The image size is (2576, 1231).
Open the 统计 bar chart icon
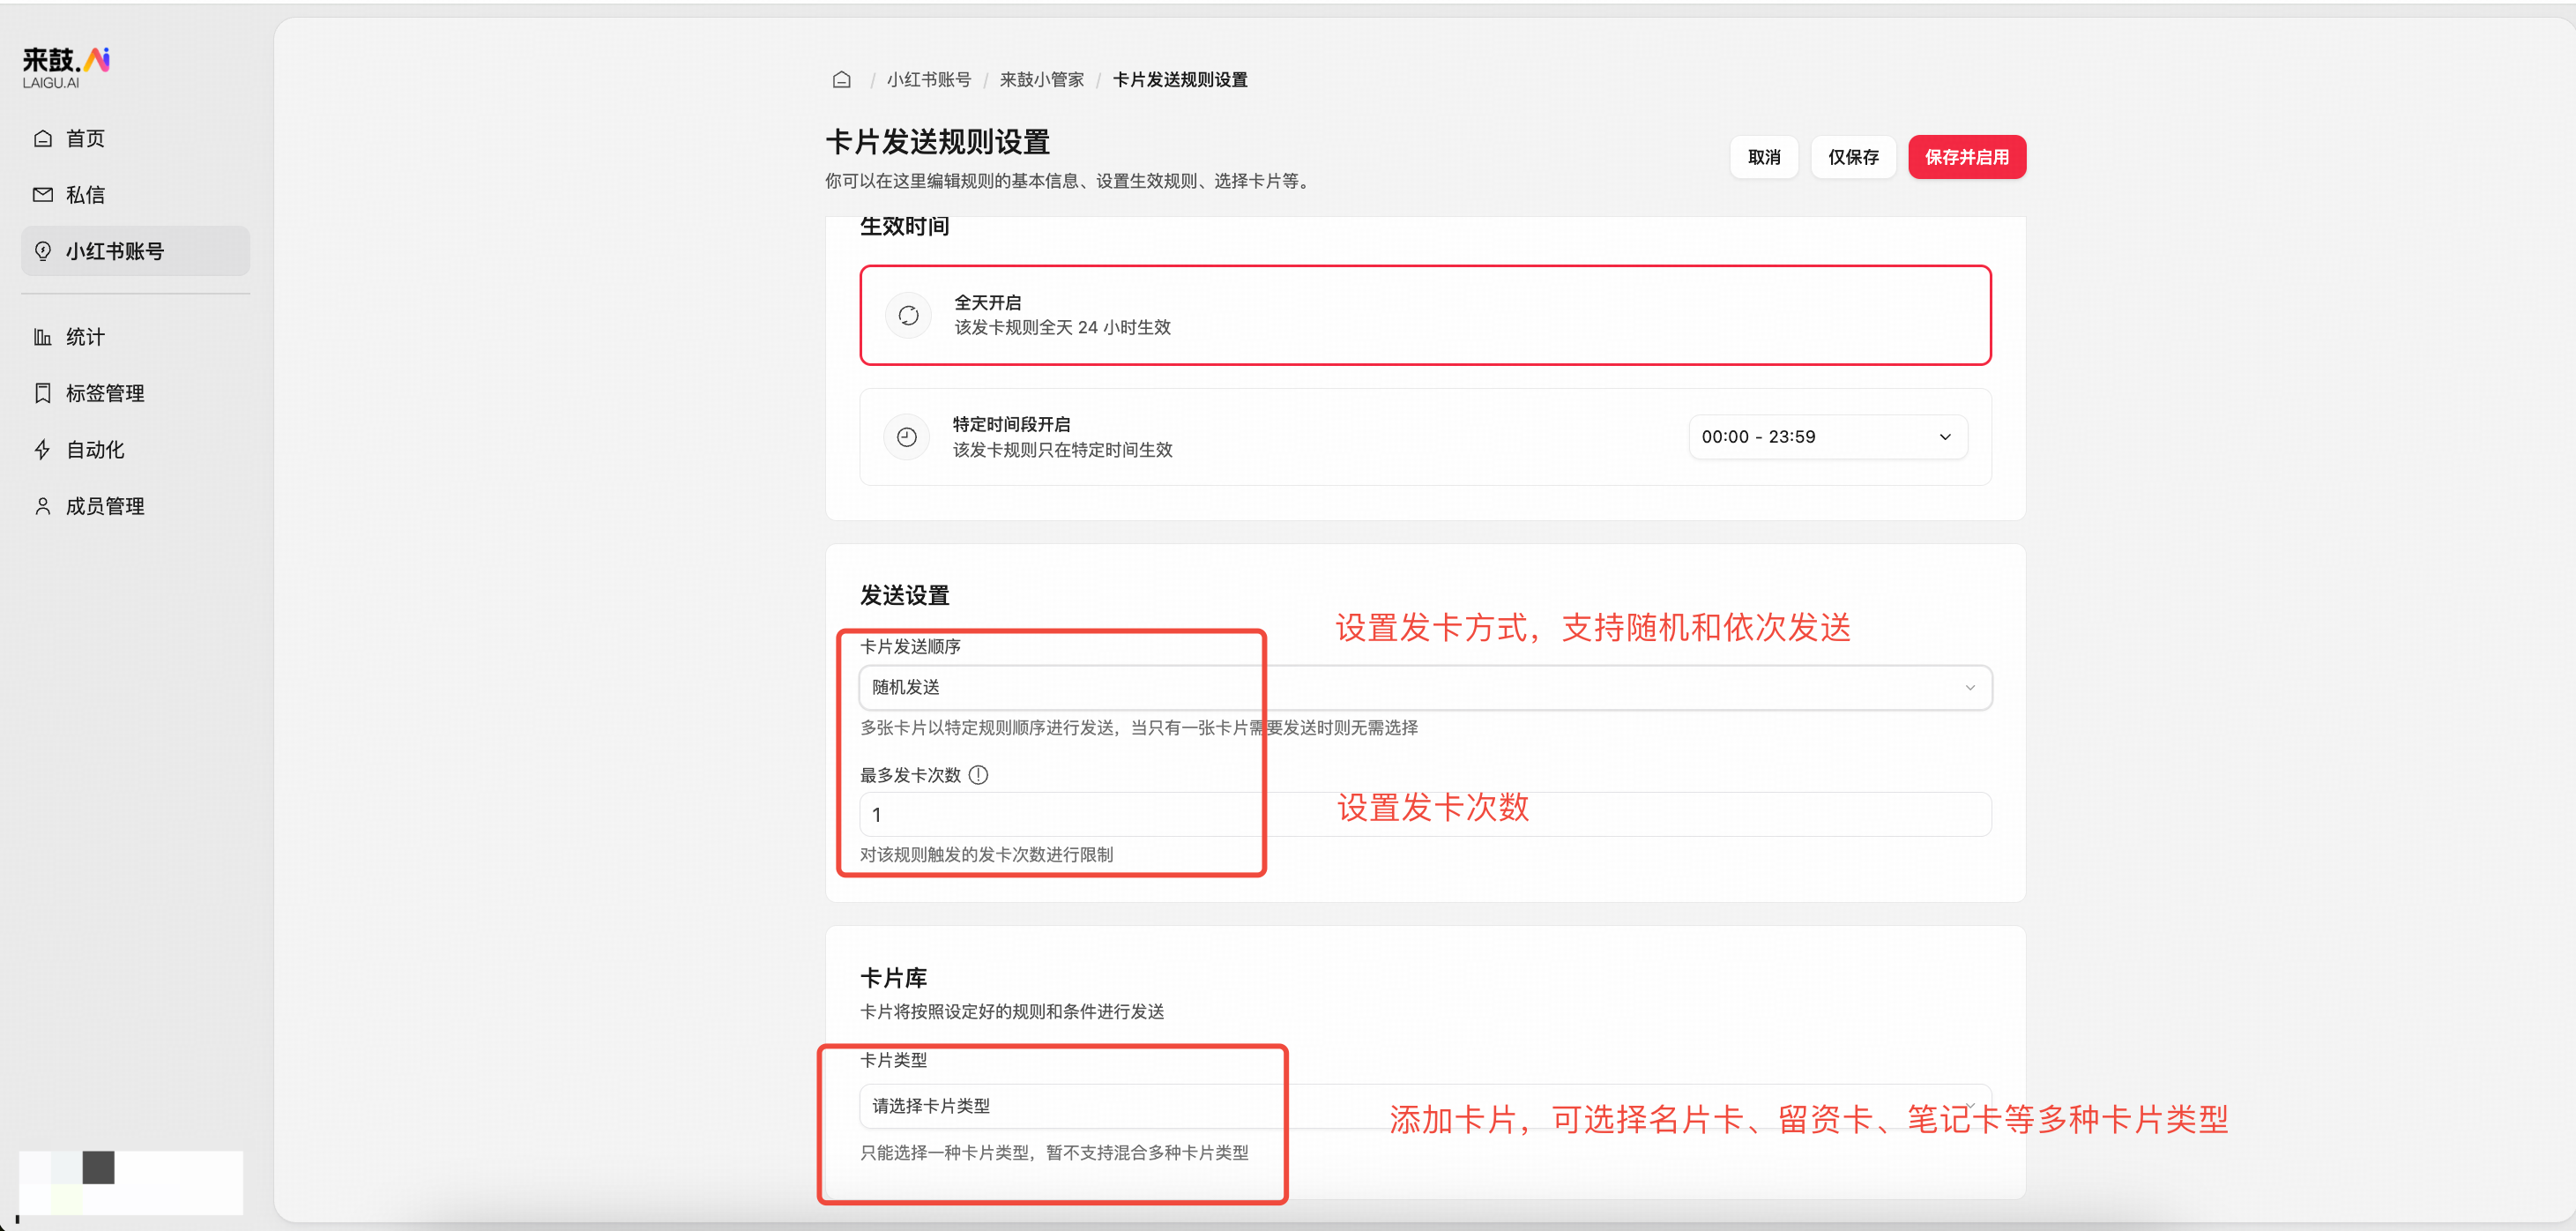42,336
